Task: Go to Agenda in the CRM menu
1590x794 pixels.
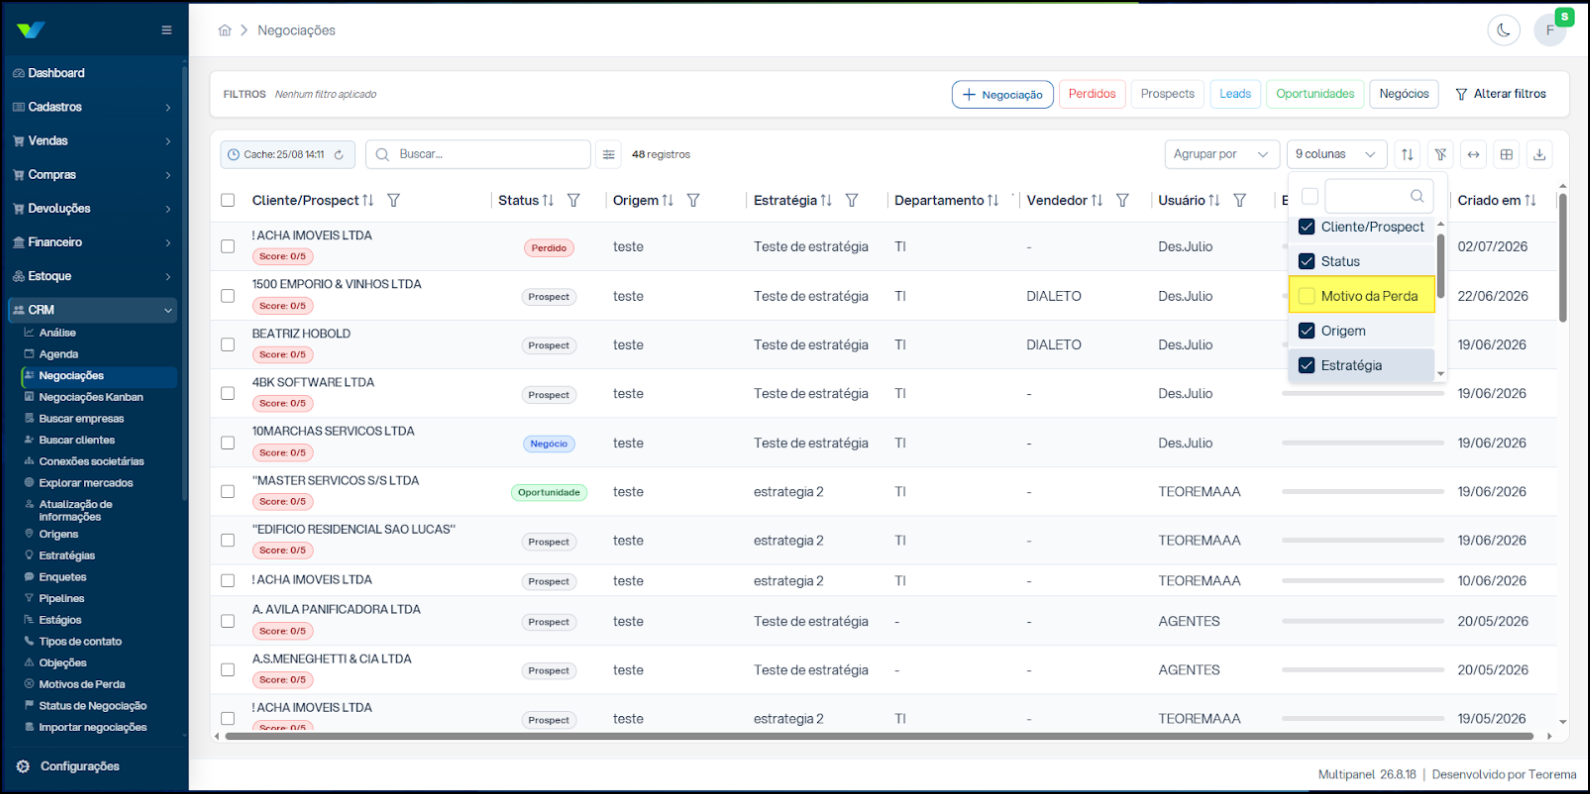Action: [59, 354]
